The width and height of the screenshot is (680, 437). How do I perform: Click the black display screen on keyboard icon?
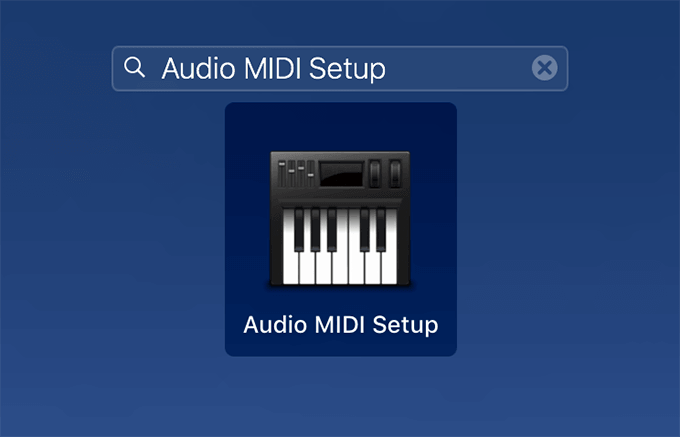click(x=341, y=174)
